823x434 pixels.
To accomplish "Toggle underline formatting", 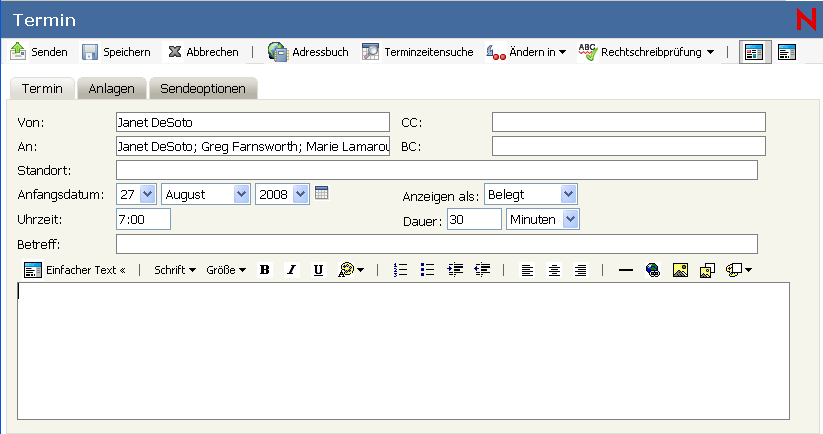I will pos(318,270).
